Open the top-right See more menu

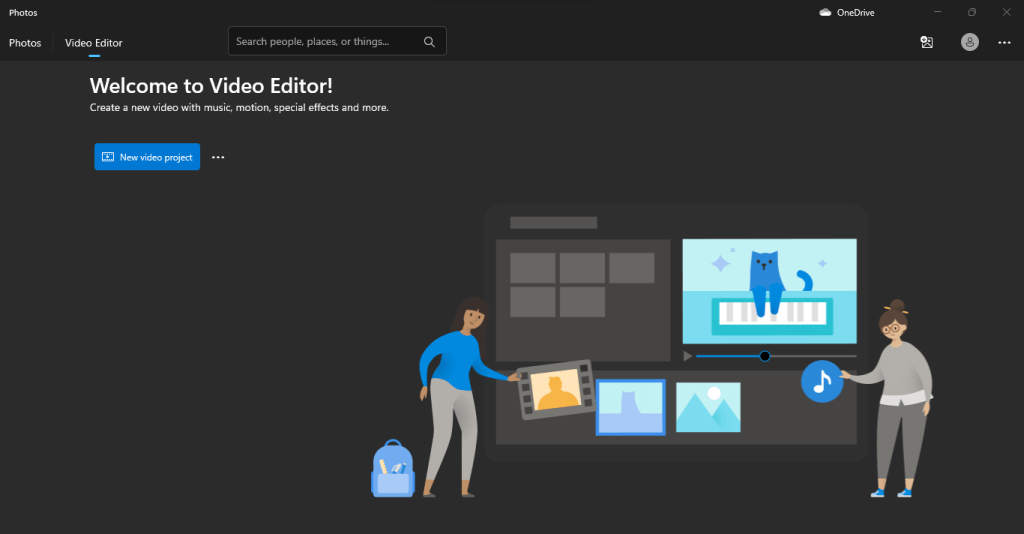click(1004, 42)
